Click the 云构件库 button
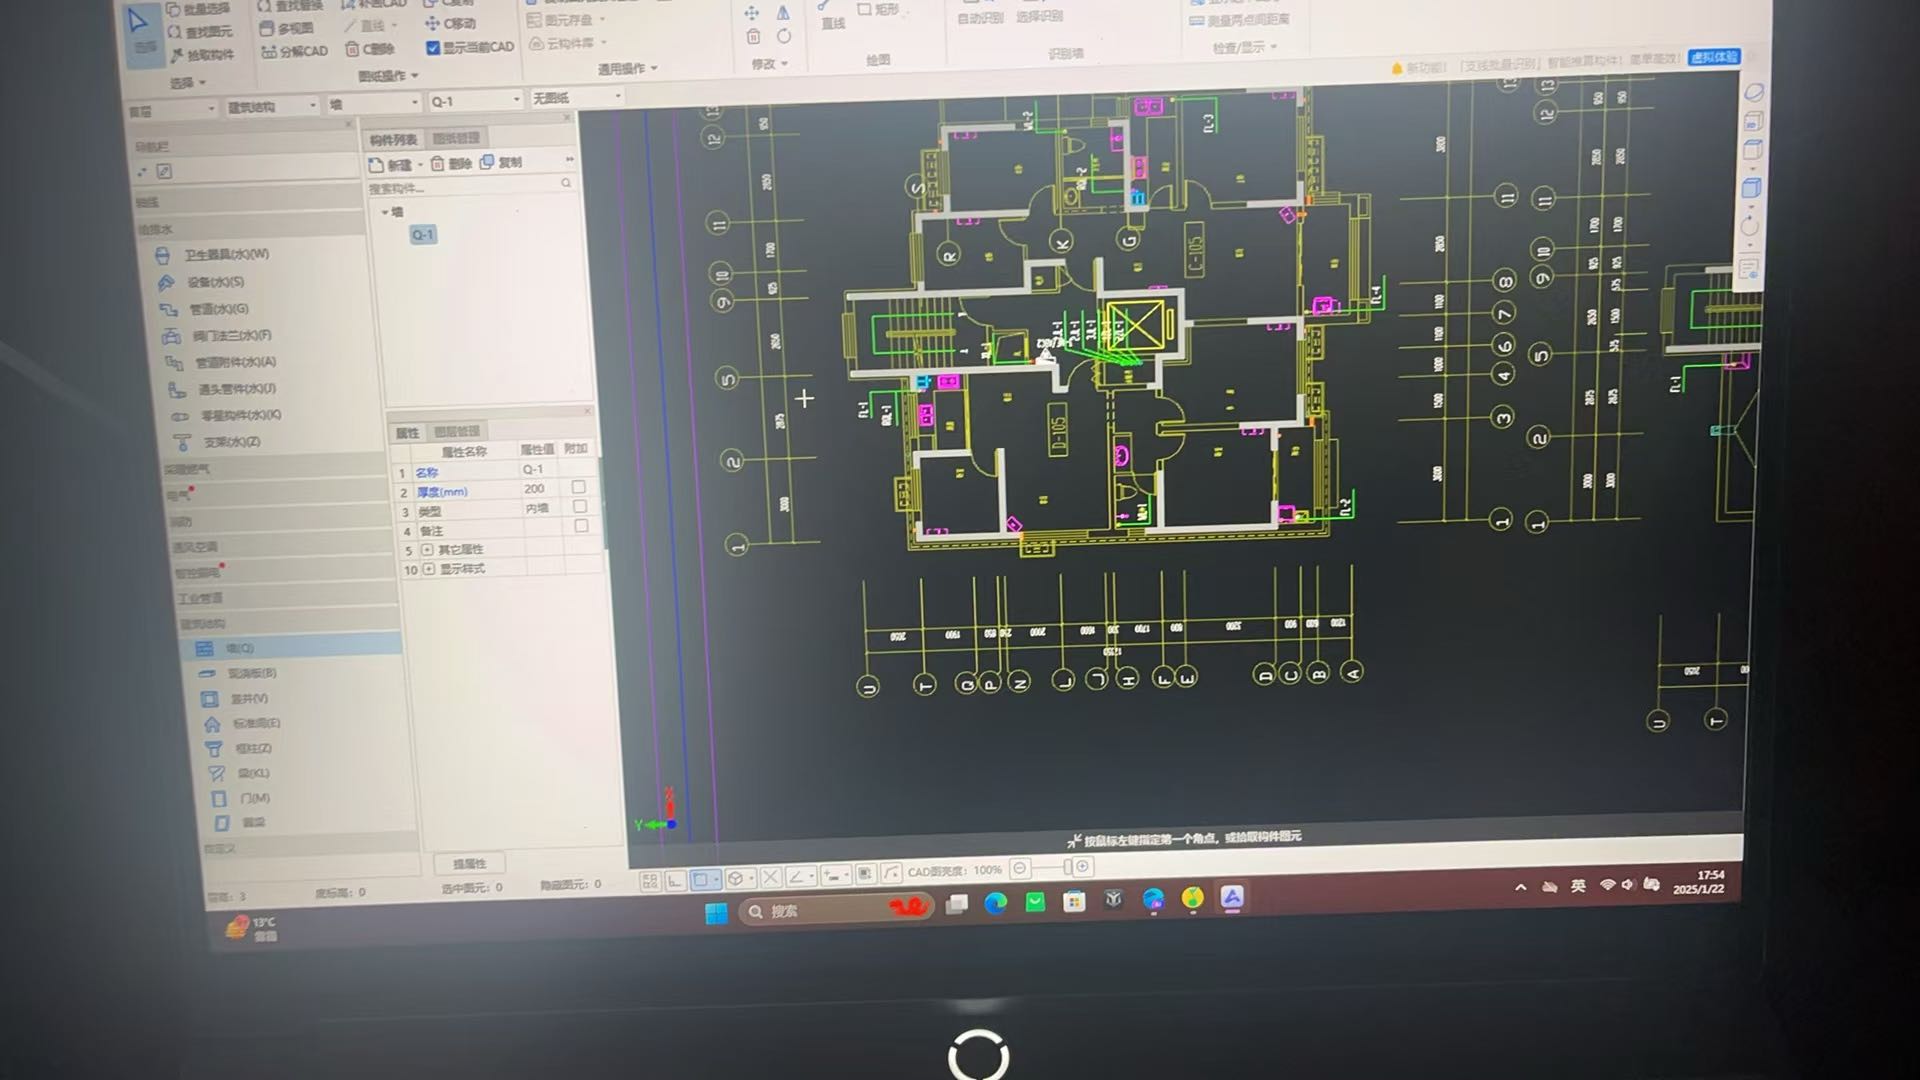Viewport: 1920px width, 1080px height. (568, 44)
